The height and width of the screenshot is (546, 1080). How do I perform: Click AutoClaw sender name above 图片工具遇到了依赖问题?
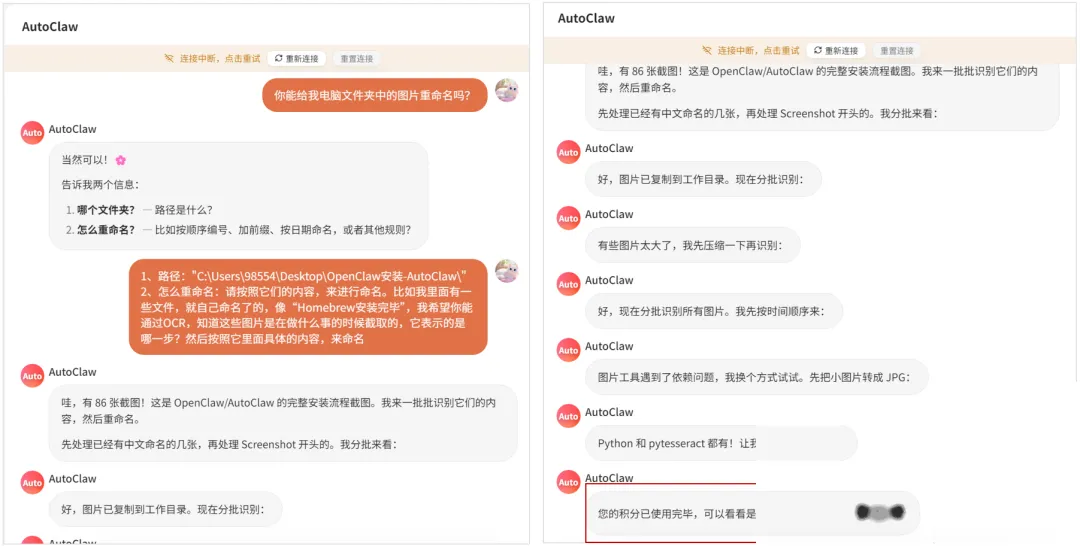click(609, 346)
